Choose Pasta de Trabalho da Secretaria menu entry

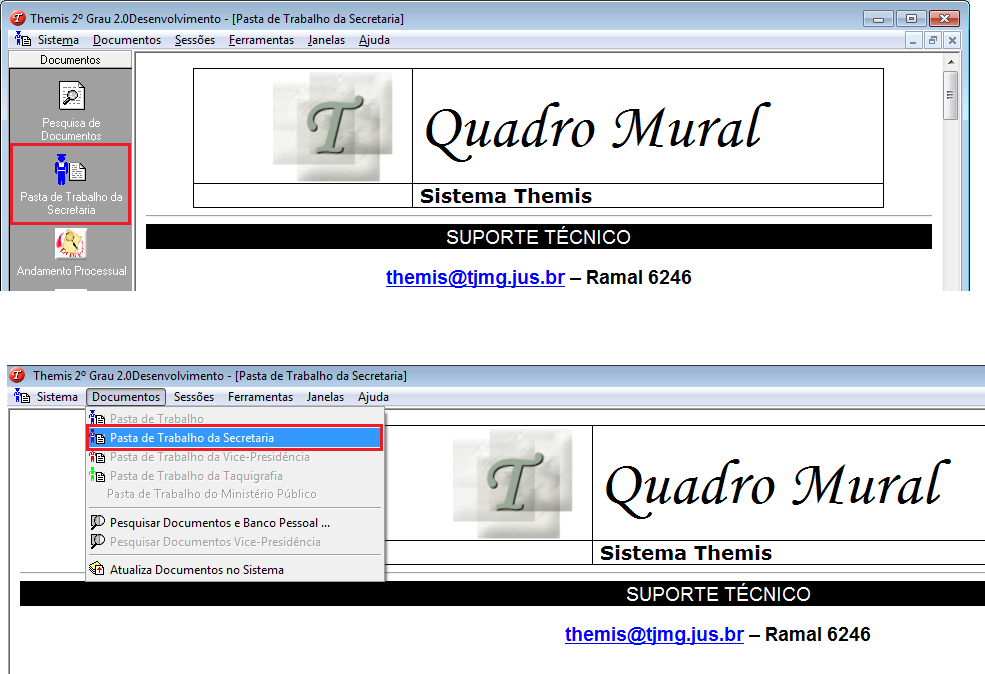(x=234, y=438)
